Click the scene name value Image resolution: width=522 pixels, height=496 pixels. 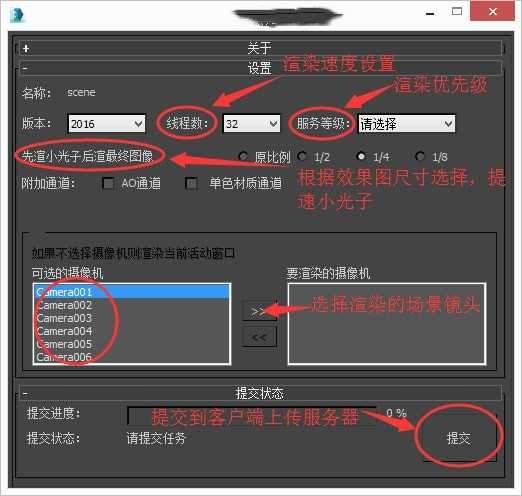coord(81,92)
